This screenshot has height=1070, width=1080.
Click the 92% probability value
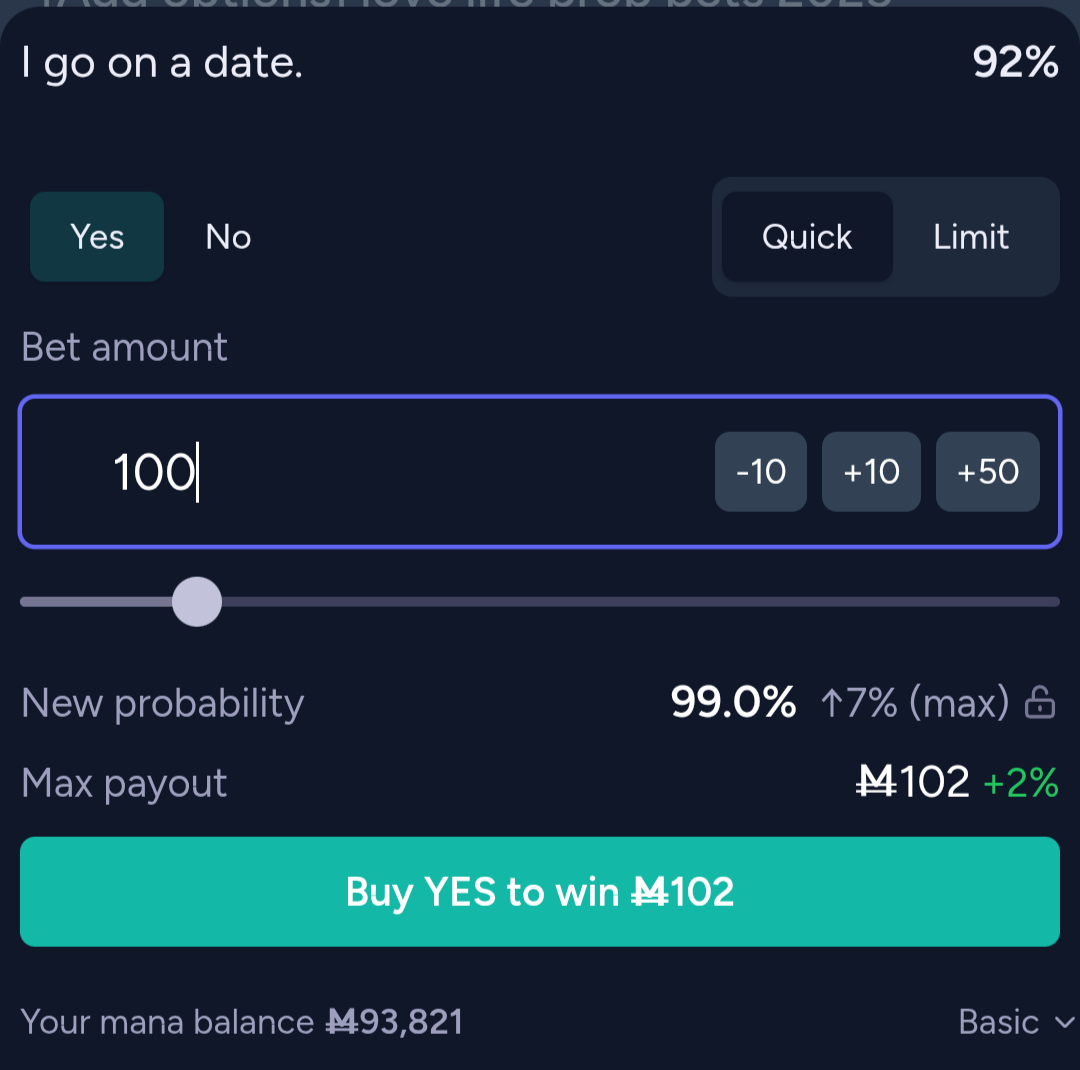(1015, 62)
